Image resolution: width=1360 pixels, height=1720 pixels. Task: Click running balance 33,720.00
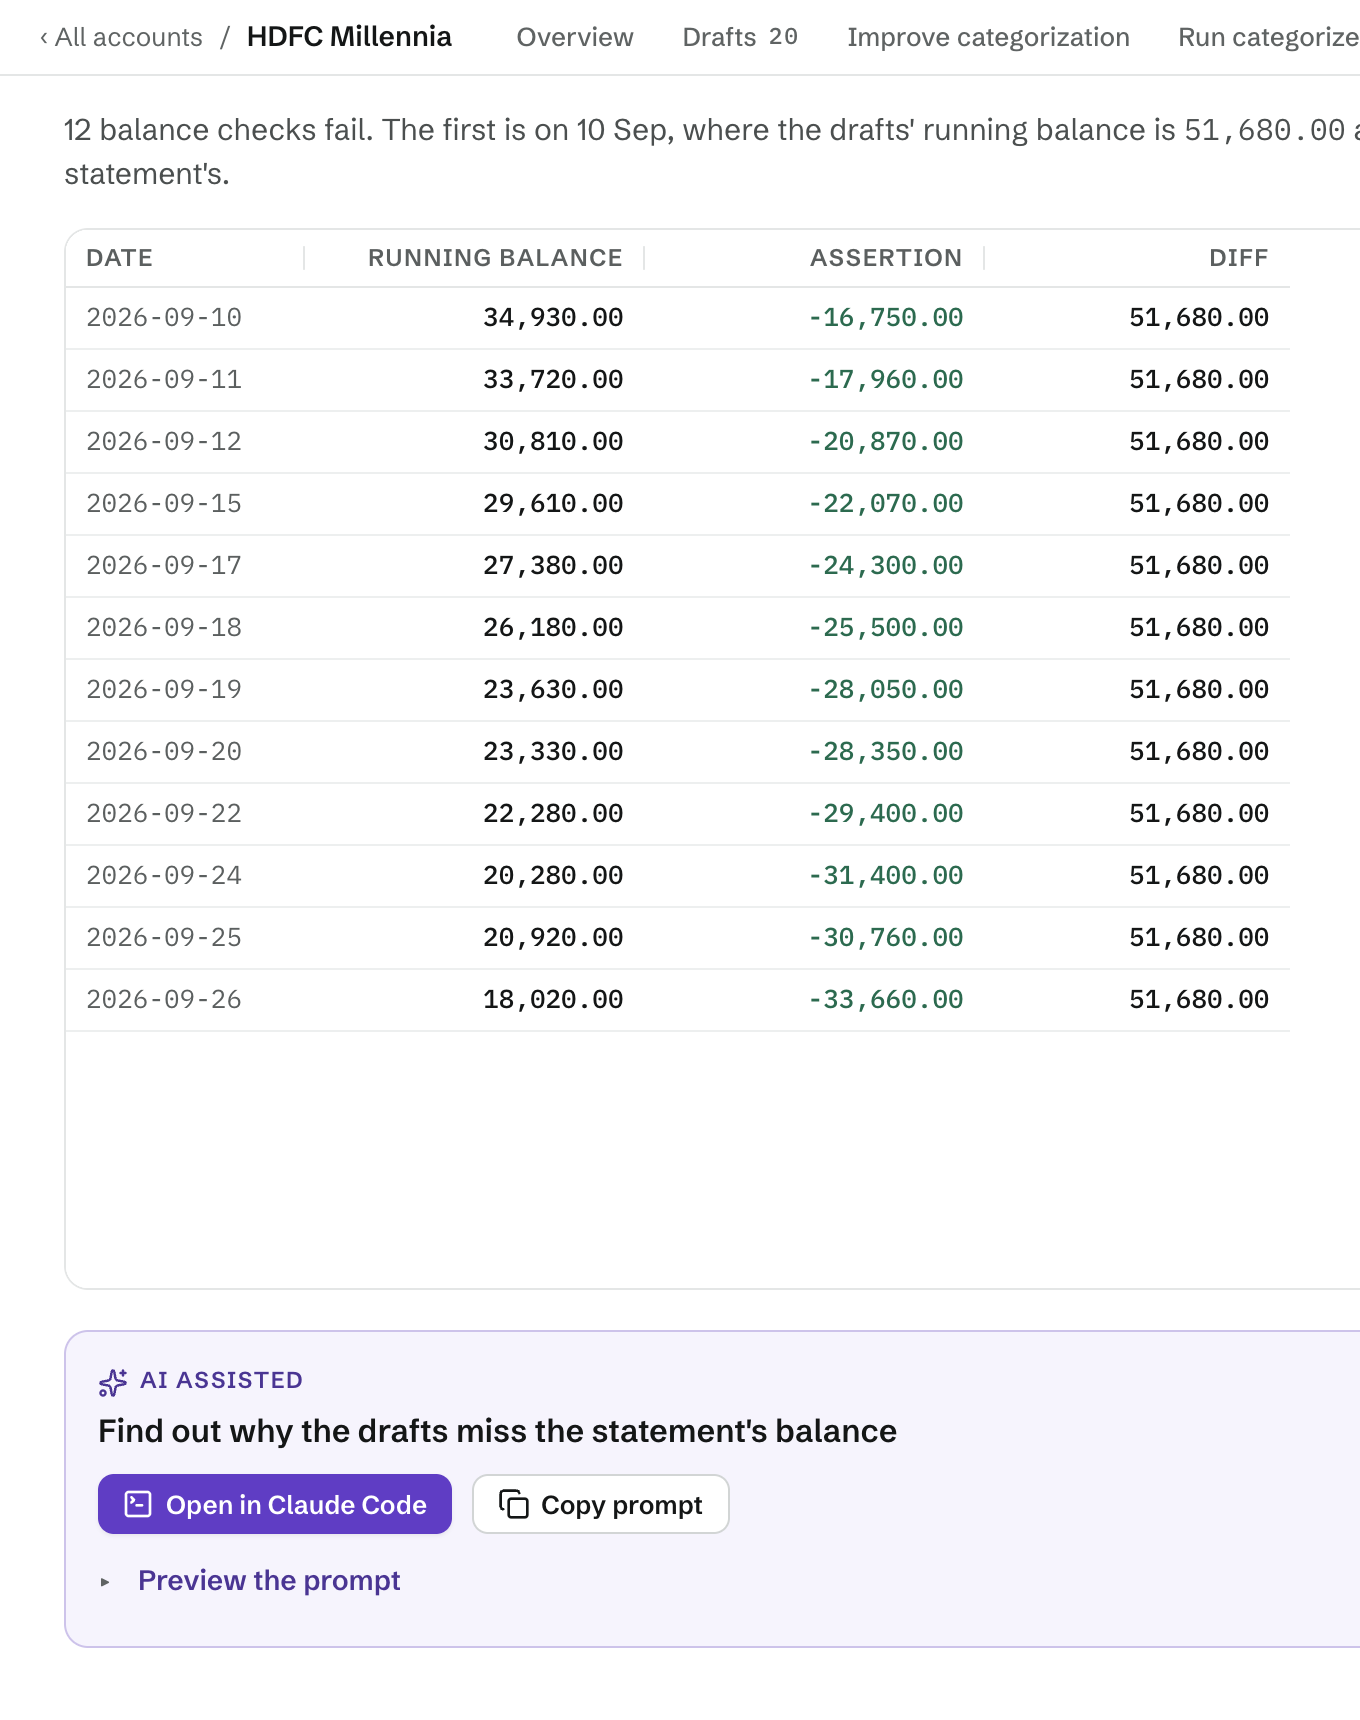[553, 380]
